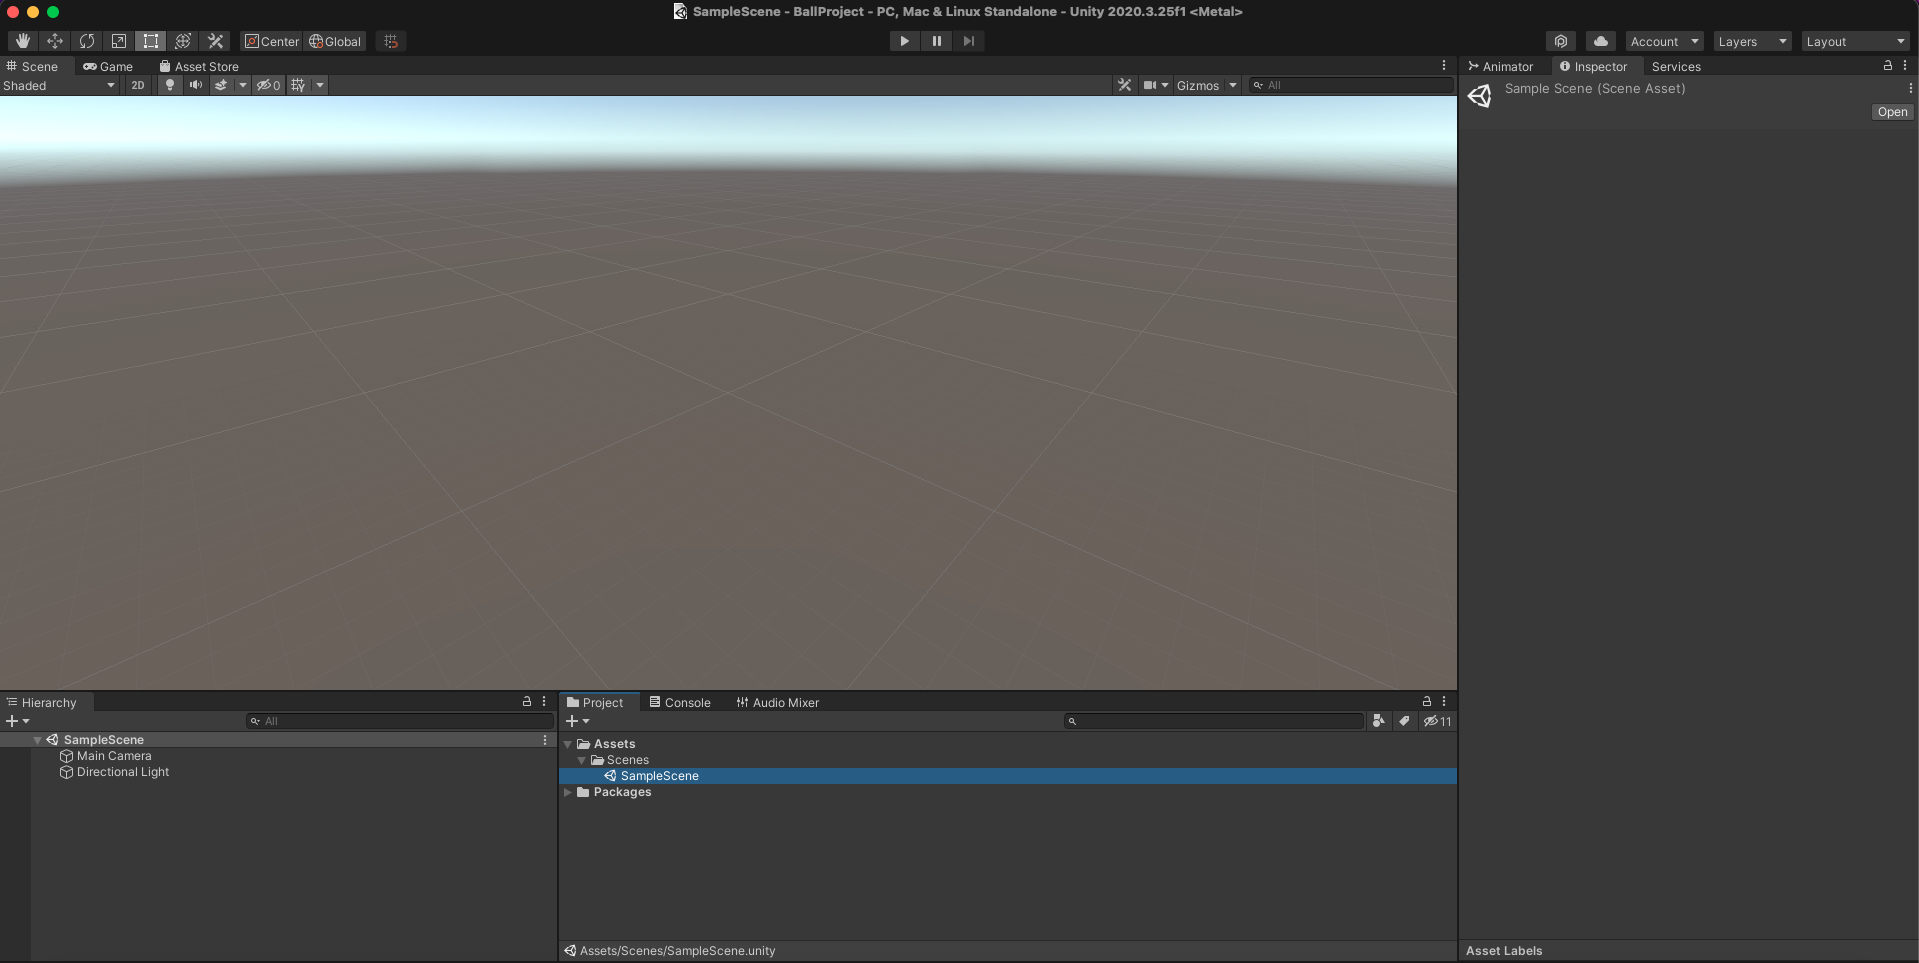Toggle scene grid visibility icon
This screenshot has height=963, width=1919.
pyautogui.click(x=298, y=85)
